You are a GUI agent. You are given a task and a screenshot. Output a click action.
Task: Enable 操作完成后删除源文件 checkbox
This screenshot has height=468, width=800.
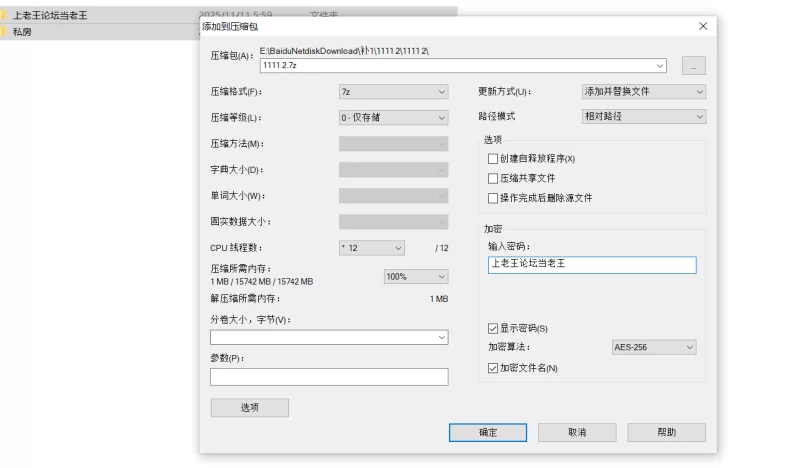(492, 198)
